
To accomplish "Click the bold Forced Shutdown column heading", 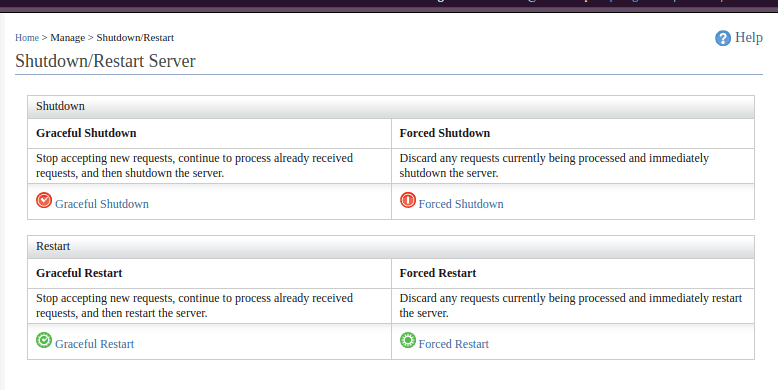I will [445, 133].
